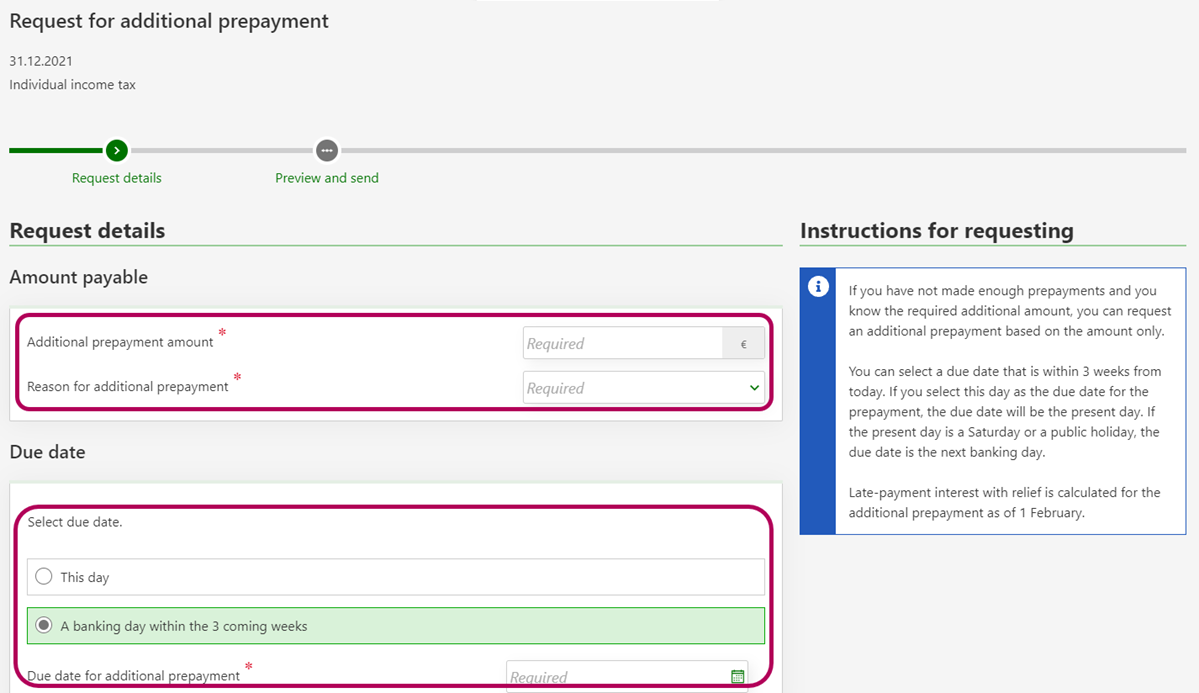
Task: Click the info icon in instructions panel
Action: tap(818, 287)
